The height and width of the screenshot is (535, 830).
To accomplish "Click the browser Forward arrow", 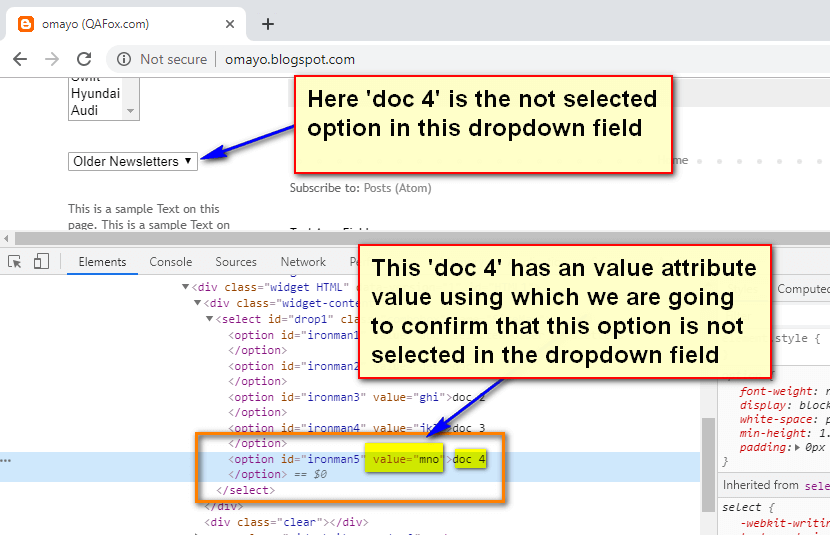I will [x=52, y=59].
